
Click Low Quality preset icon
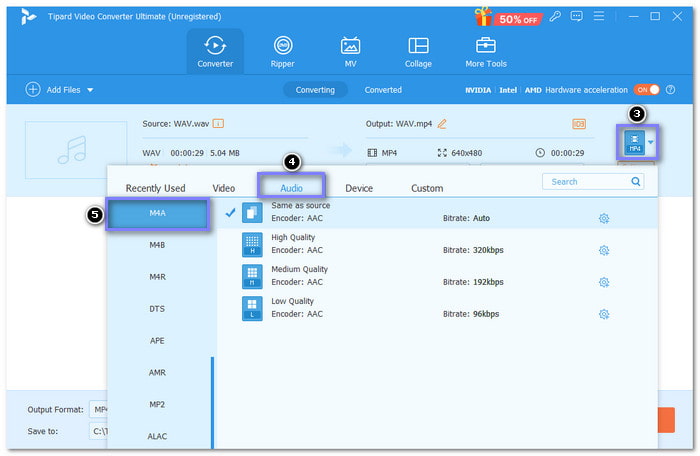point(252,308)
